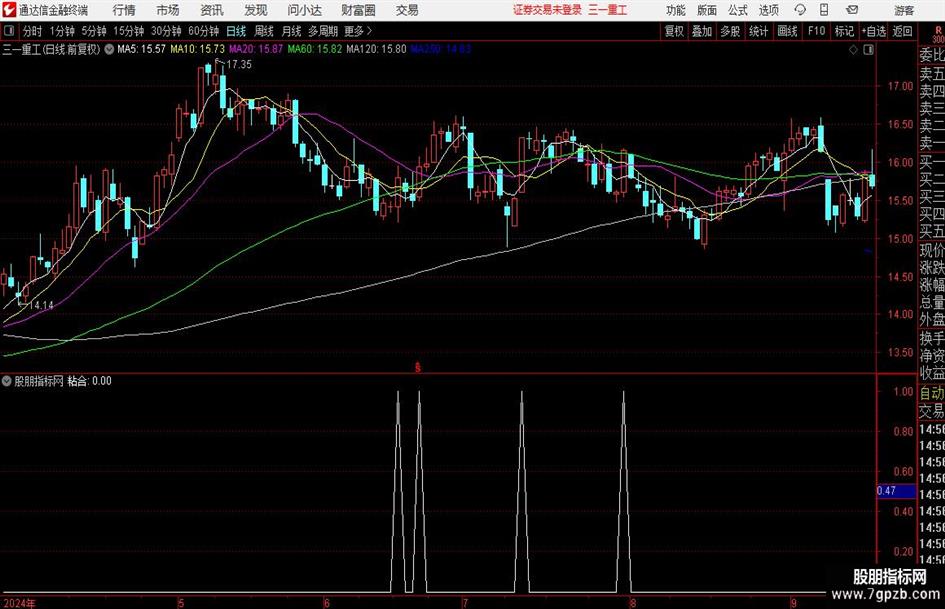Switch to the 60分钟 period tab
This screenshot has height=609, width=945.
coord(204,31)
